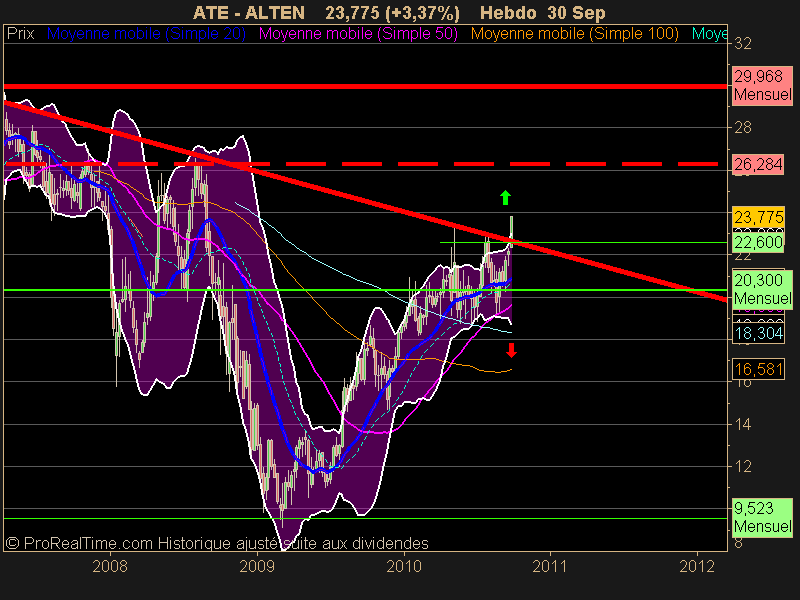Click the "Hebdo 30 Sep" timeframe label
This screenshot has width=800, height=600.
543,12
